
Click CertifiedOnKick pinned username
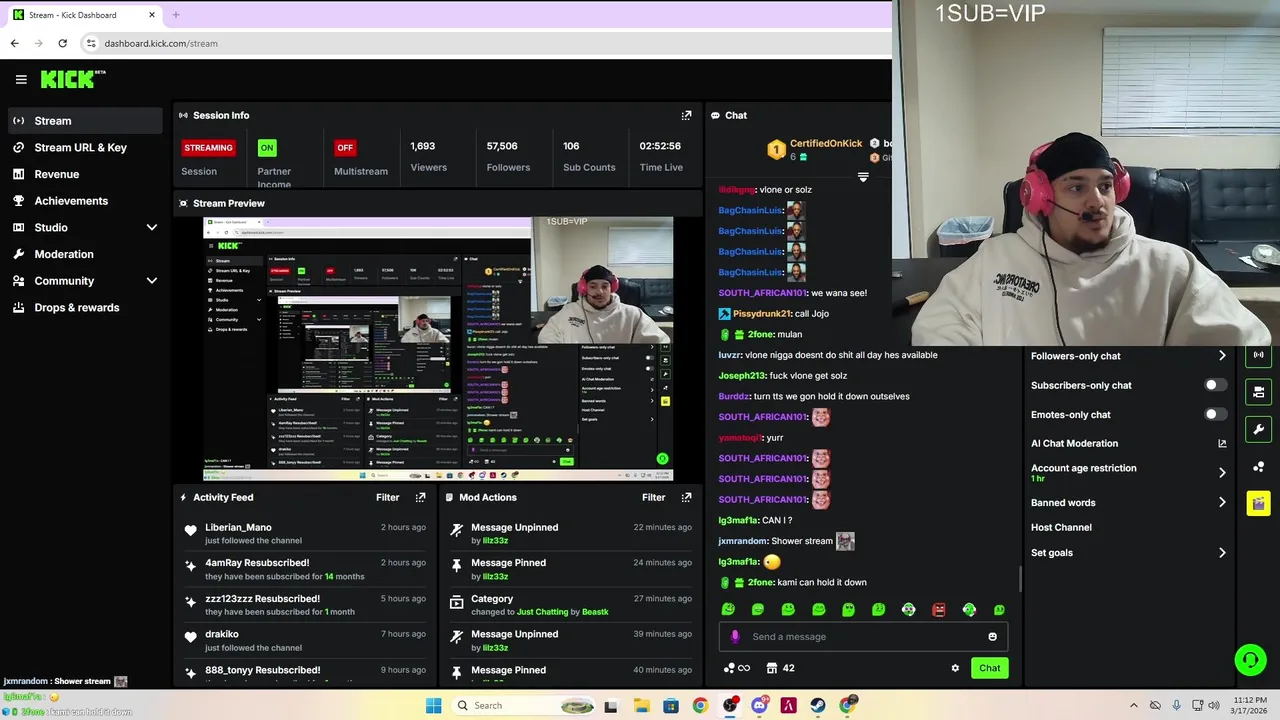pos(826,143)
